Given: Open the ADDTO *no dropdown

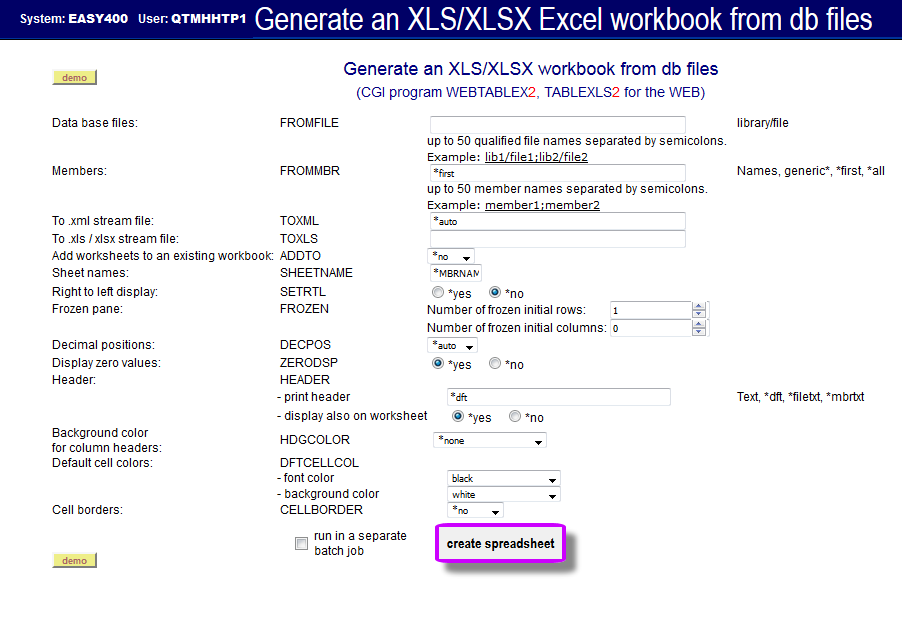Looking at the screenshot, I should [x=451, y=257].
